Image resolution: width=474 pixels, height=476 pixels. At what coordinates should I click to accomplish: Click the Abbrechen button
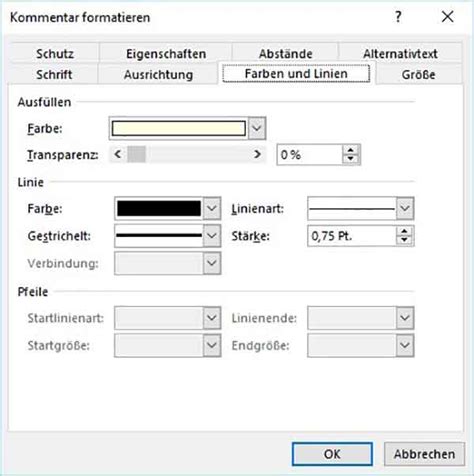click(424, 454)
